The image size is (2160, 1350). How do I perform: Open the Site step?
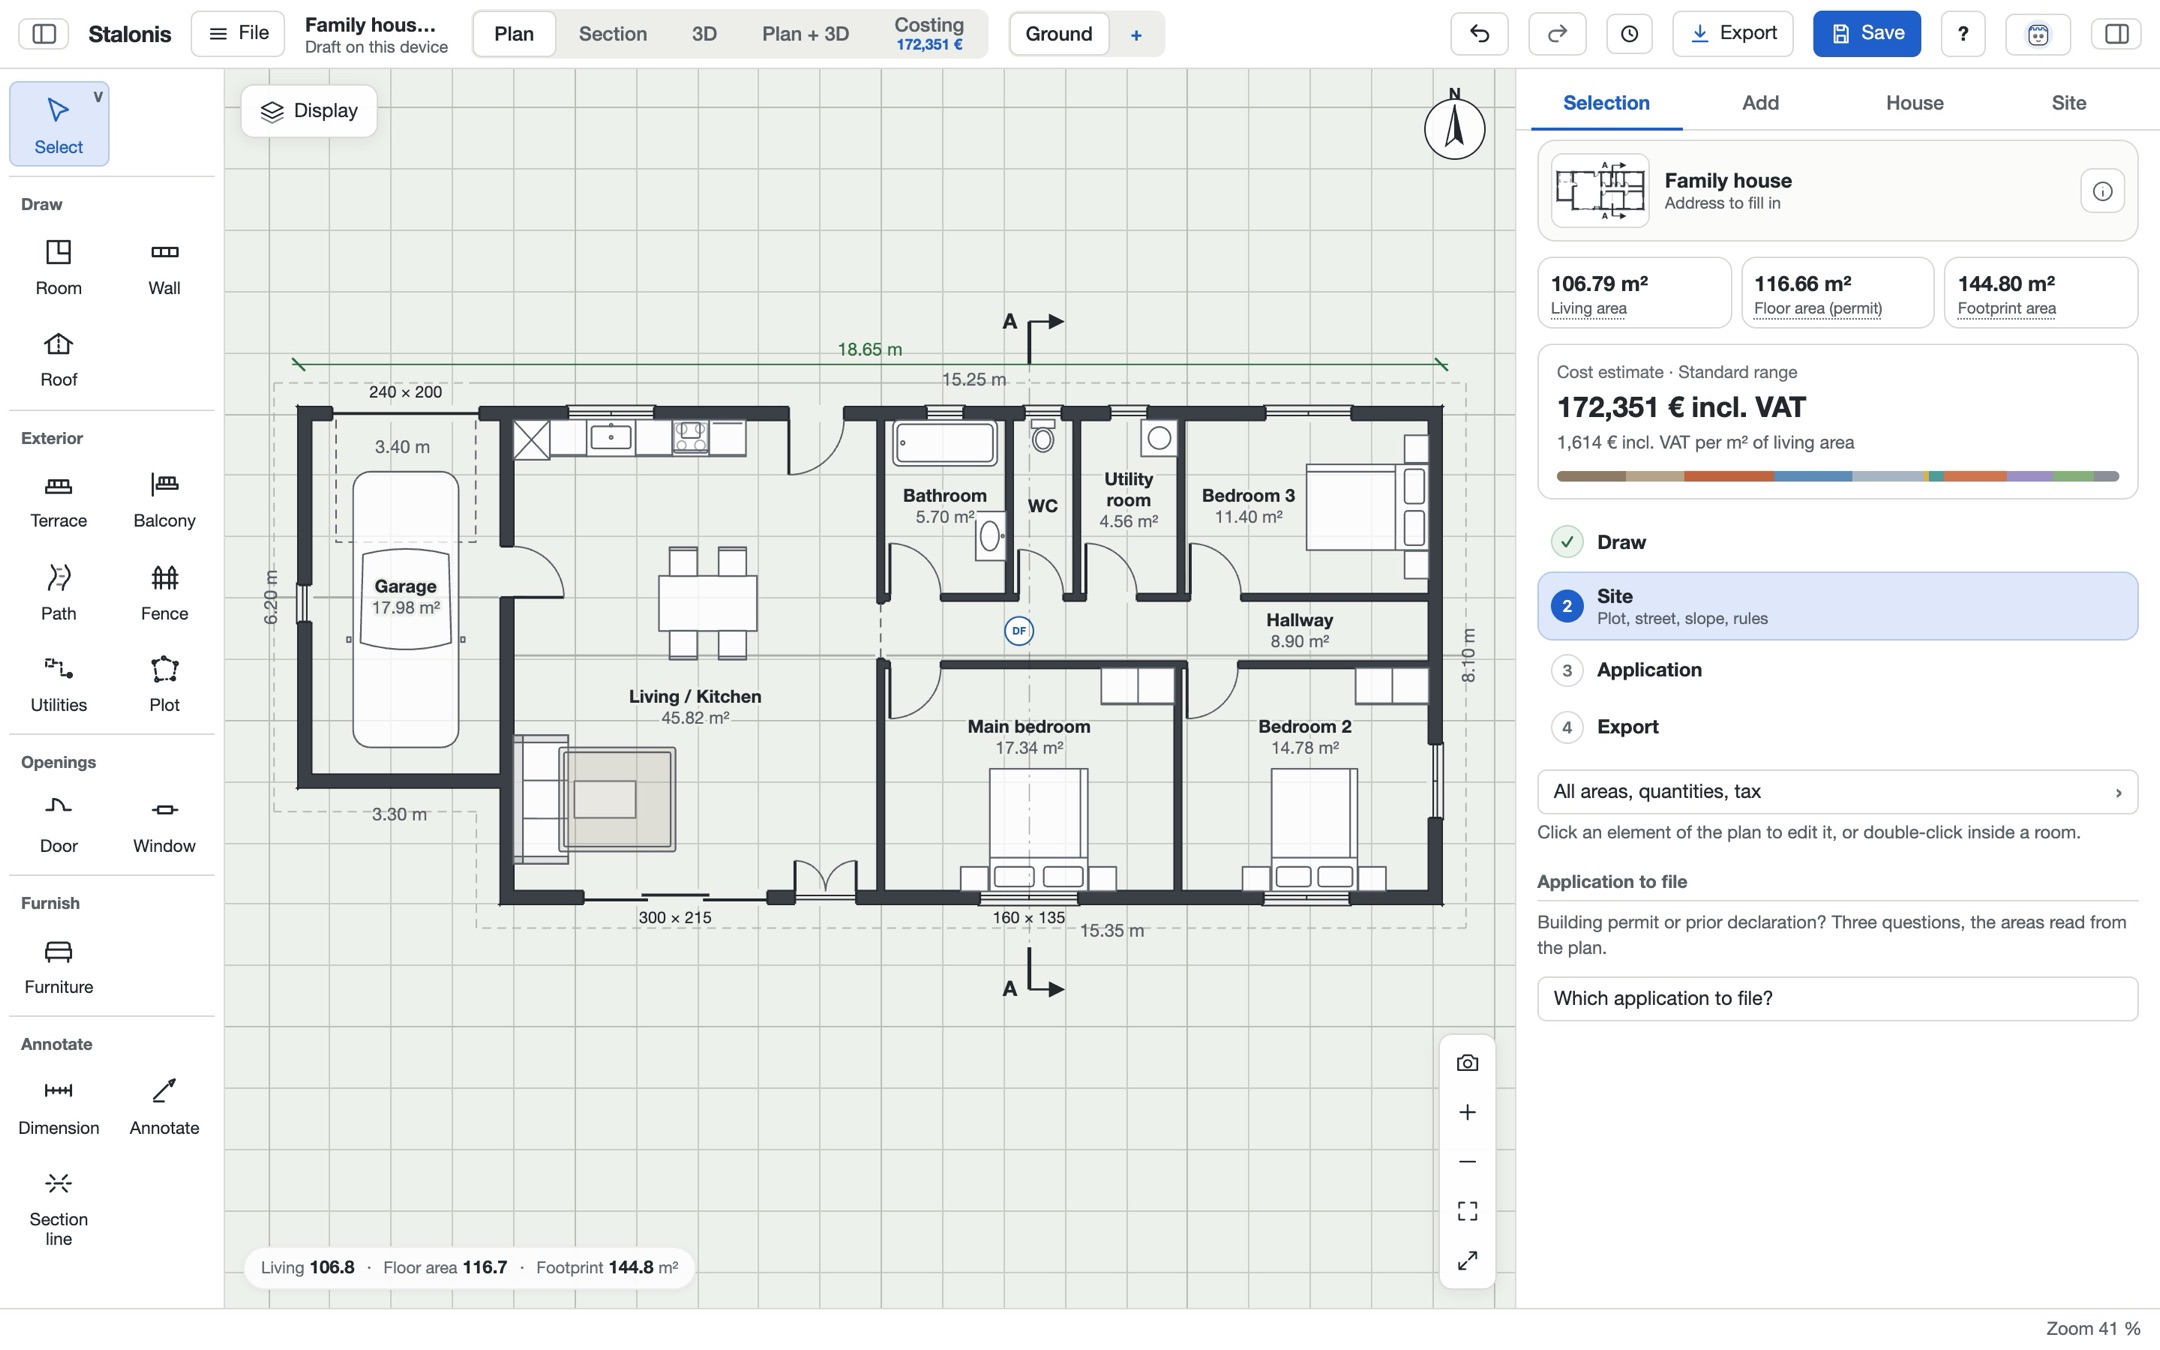(x=1837, y=606)
